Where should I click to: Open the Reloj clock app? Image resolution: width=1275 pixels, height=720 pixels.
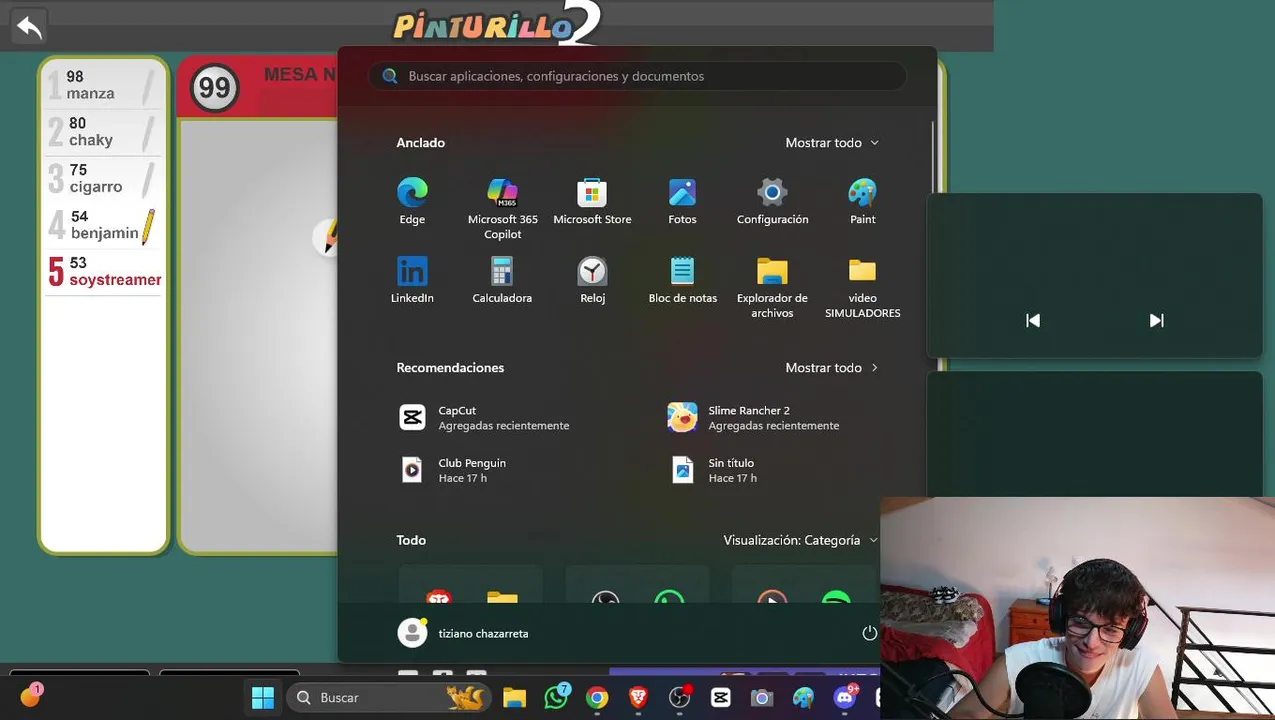[592, 280]
